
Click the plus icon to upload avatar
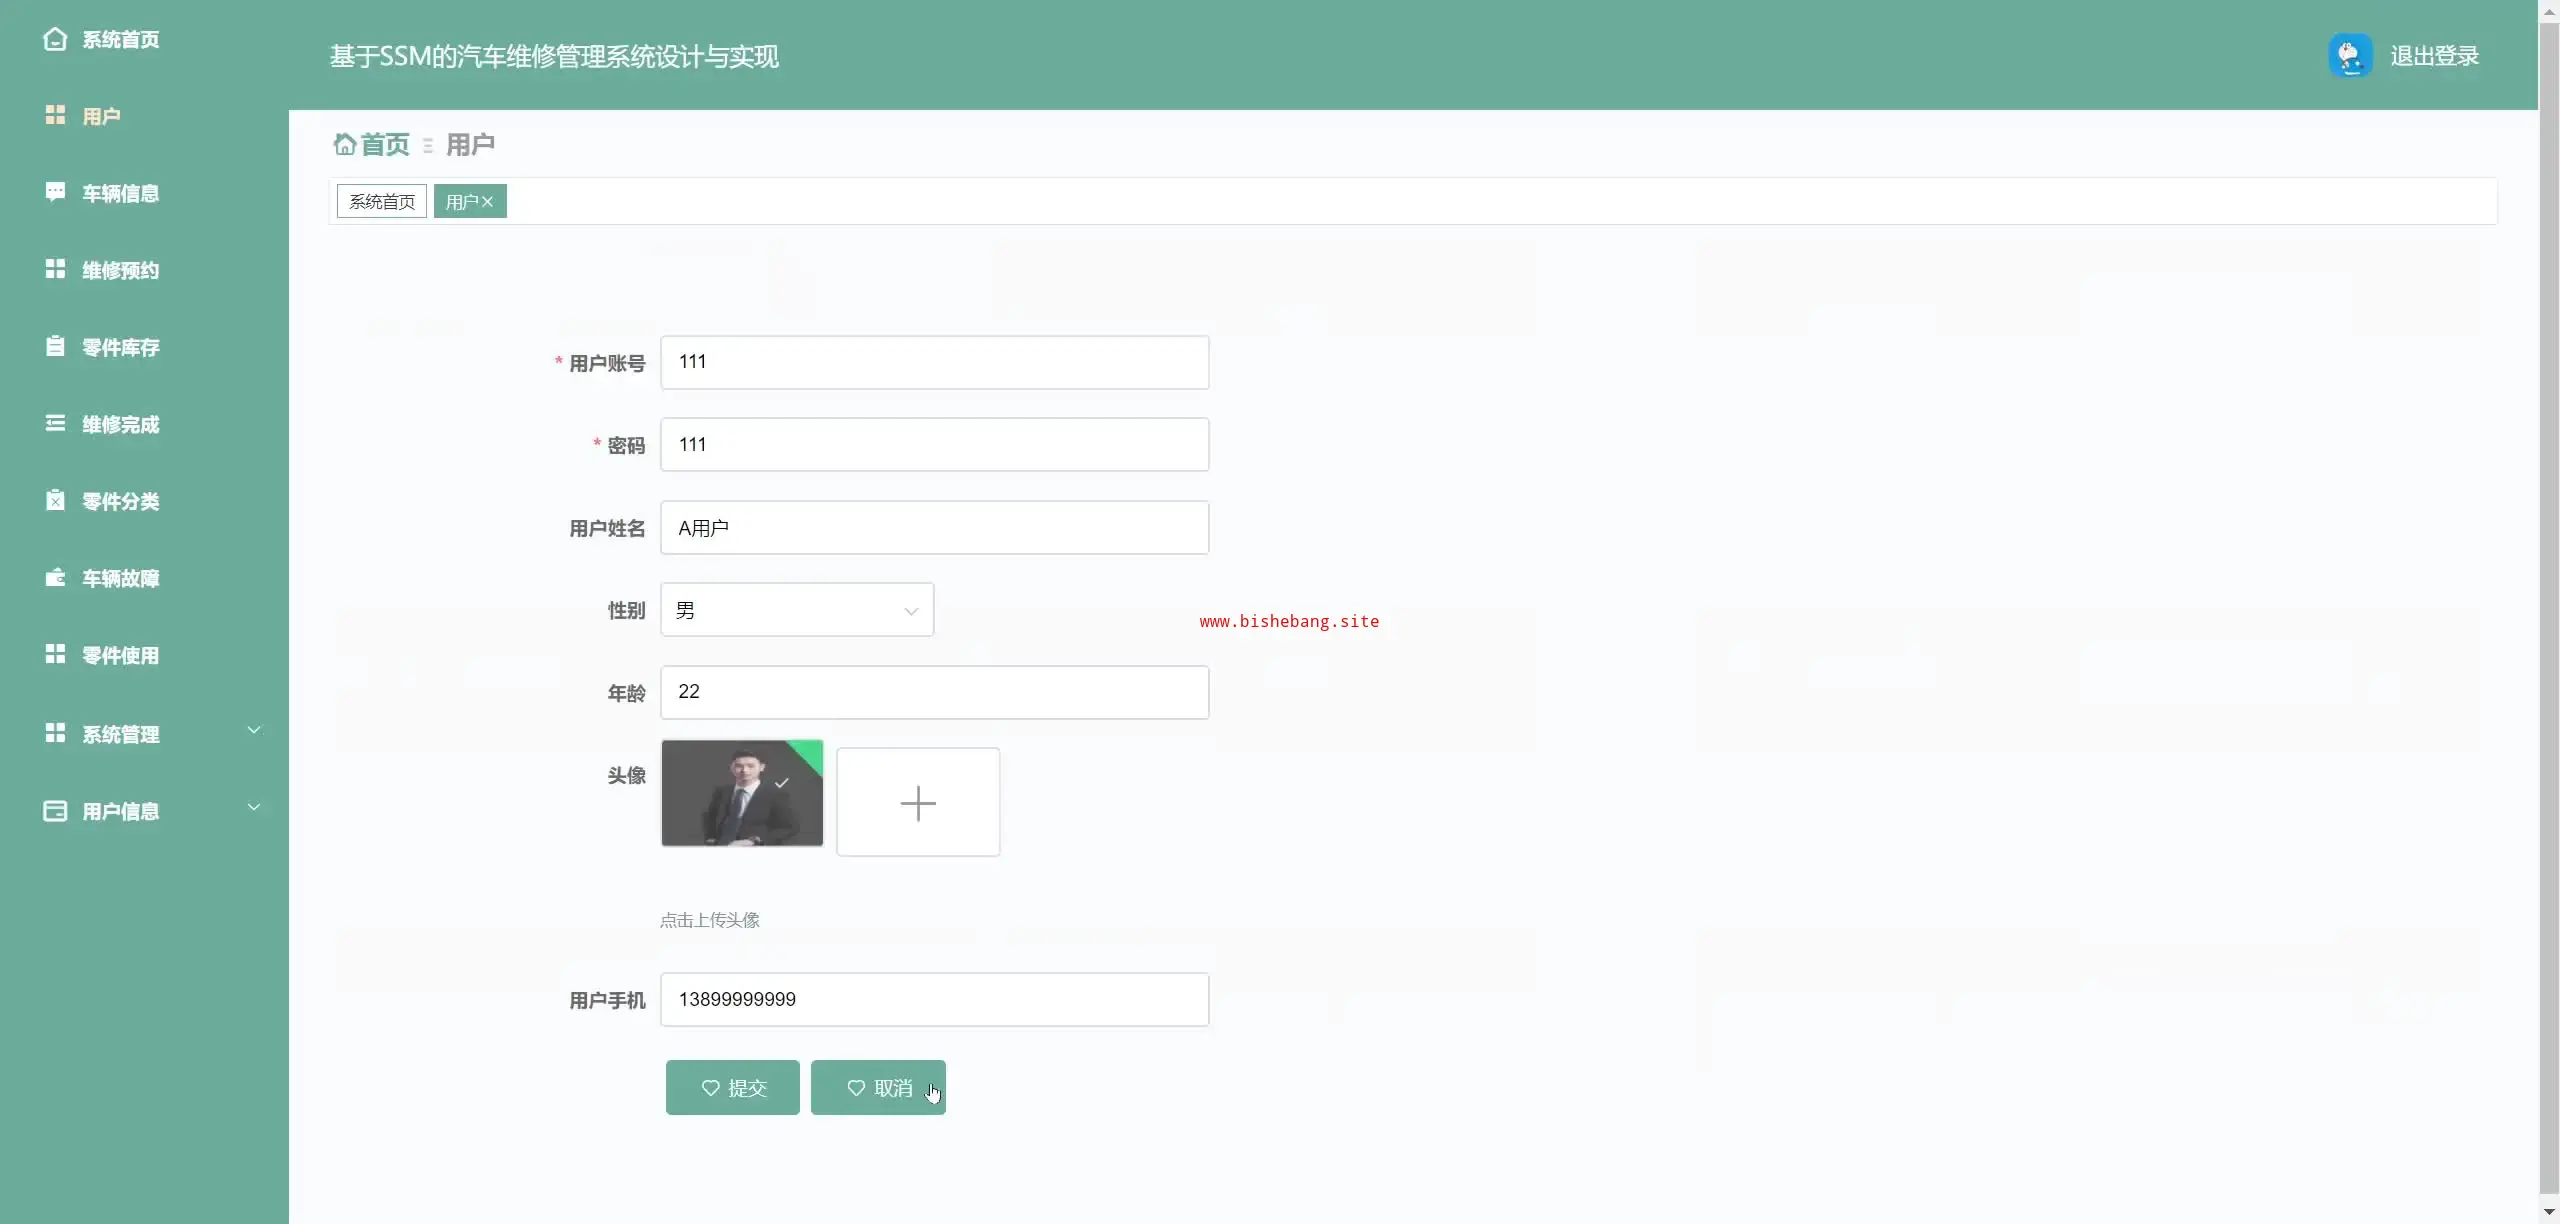(917, 803)
